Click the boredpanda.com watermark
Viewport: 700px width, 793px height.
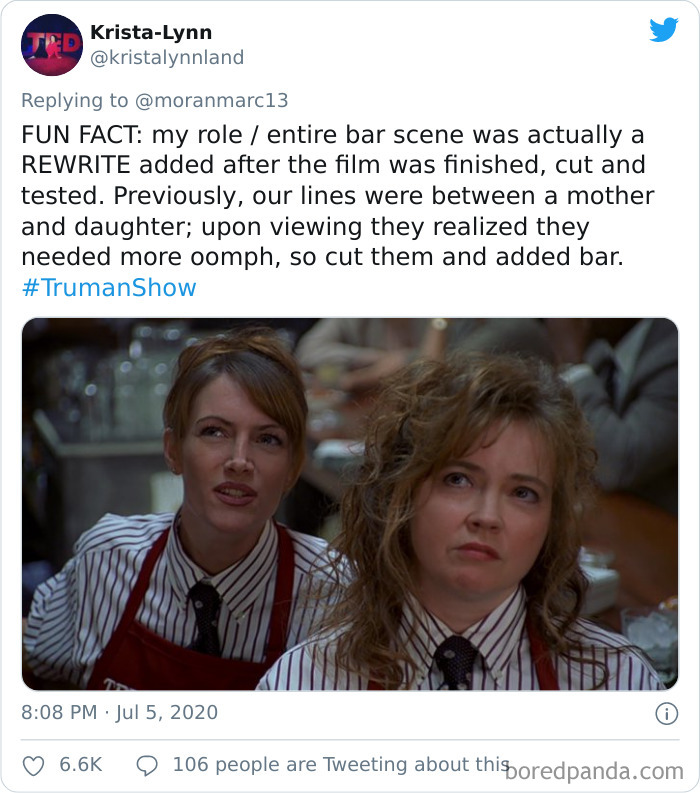click(594, 772)
